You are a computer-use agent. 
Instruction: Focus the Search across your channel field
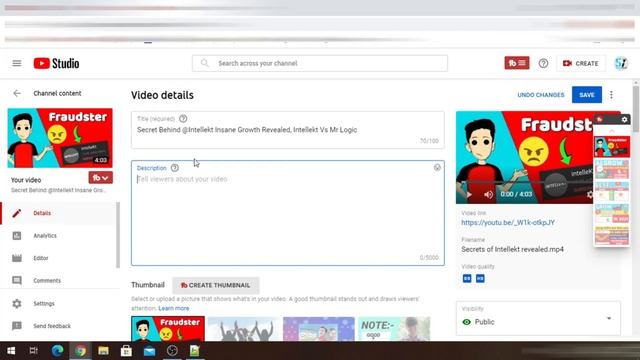tap(320, 63)
